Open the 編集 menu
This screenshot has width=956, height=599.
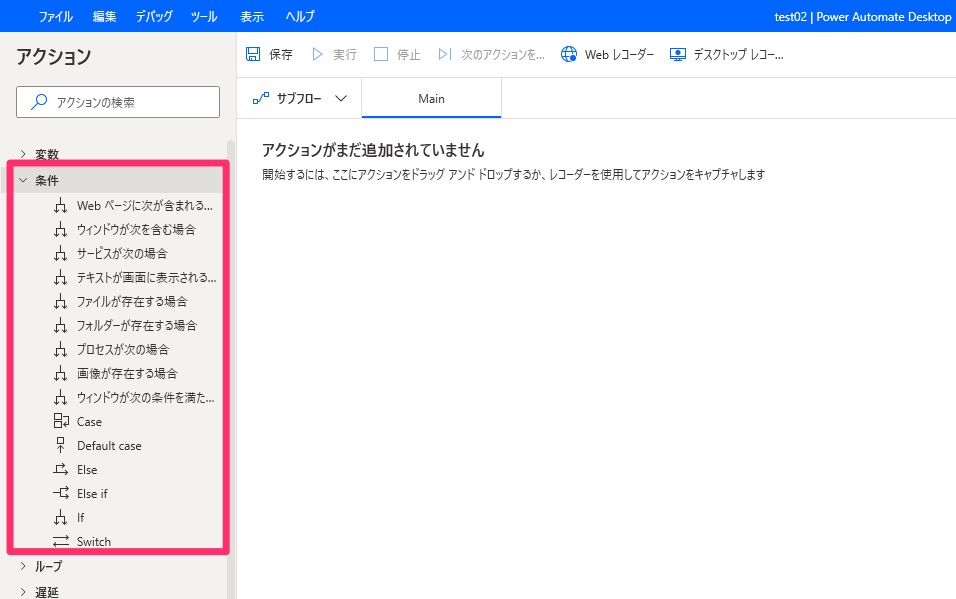pos(104,16)
